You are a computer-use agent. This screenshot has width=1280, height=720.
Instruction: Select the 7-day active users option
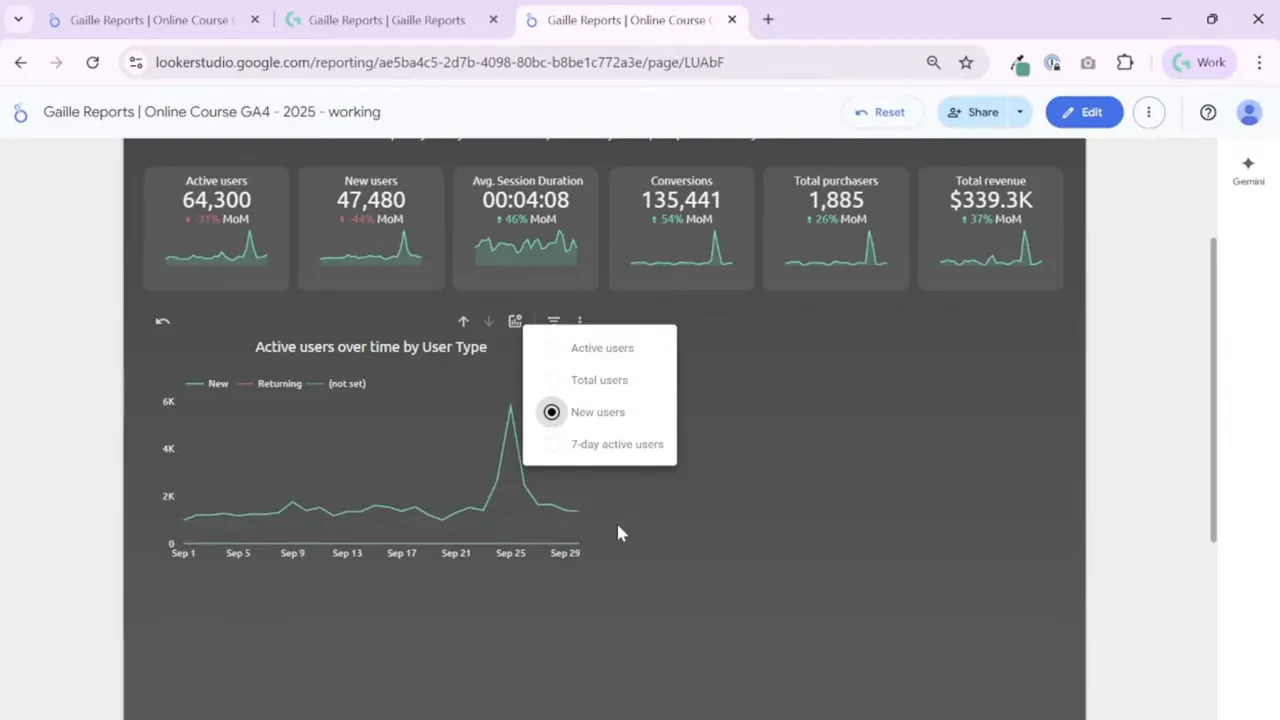tap(617, 444)
